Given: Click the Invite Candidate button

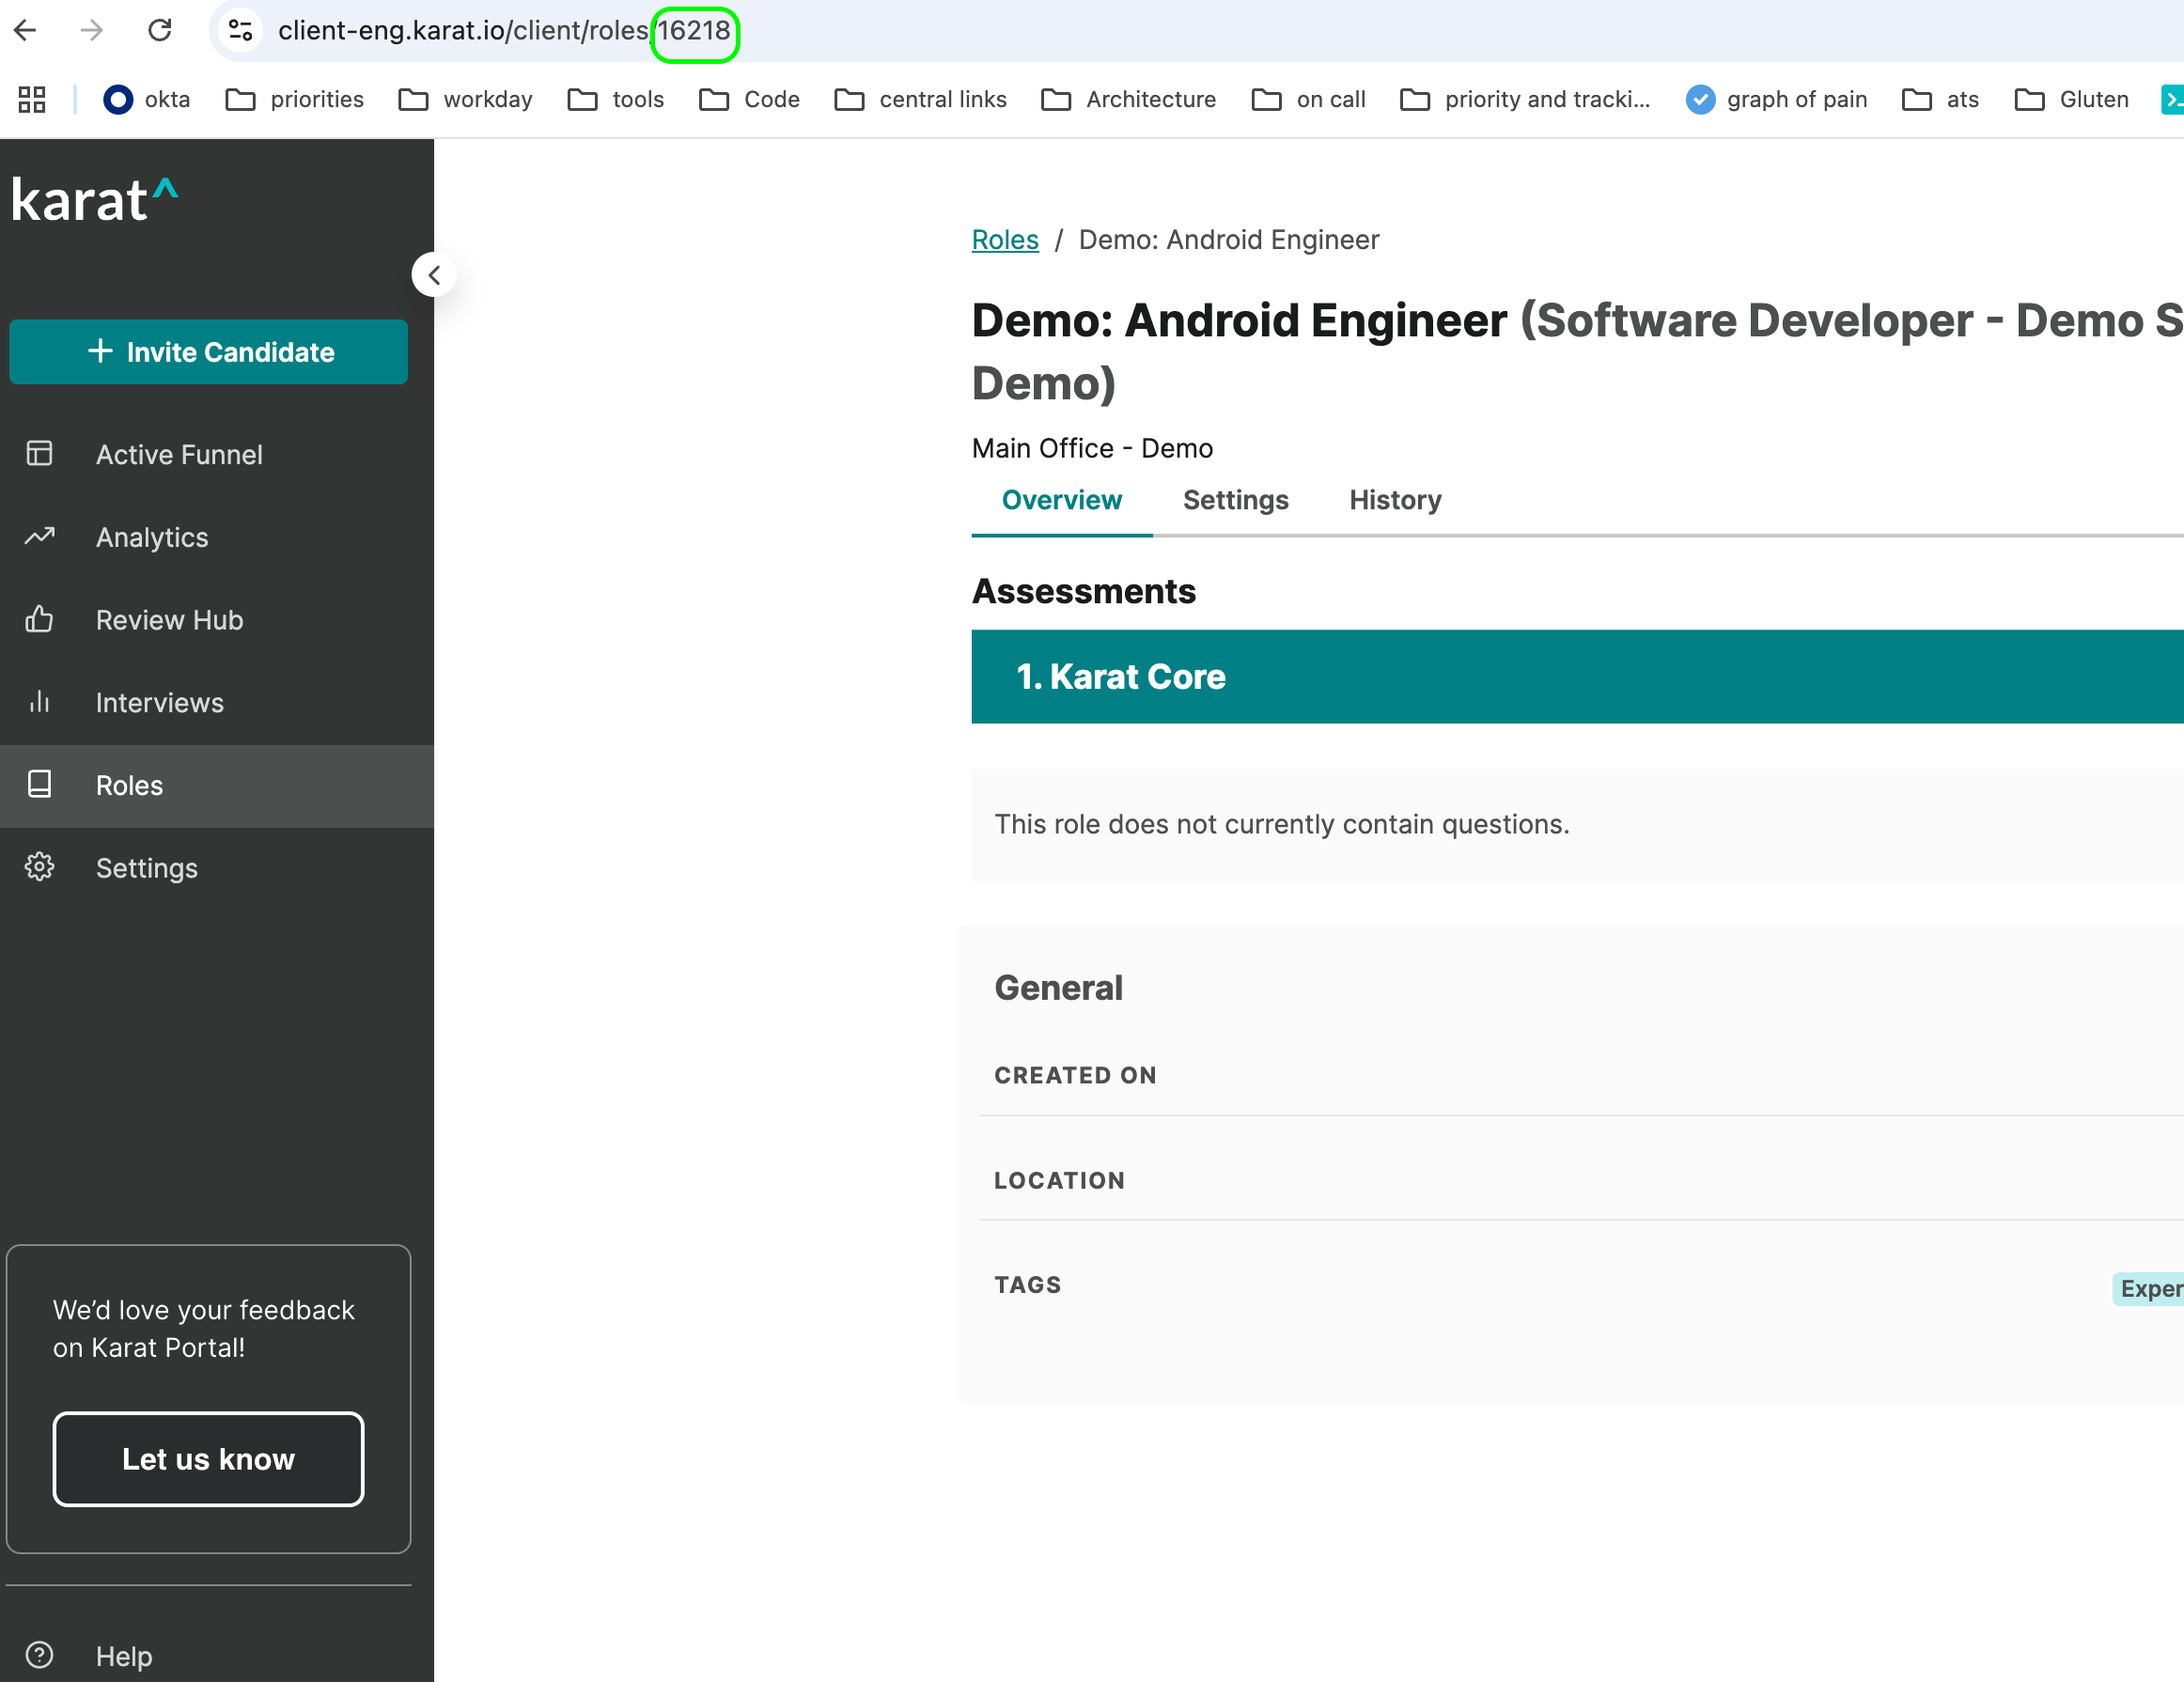Looking at the screenshot, I should 209,352.
